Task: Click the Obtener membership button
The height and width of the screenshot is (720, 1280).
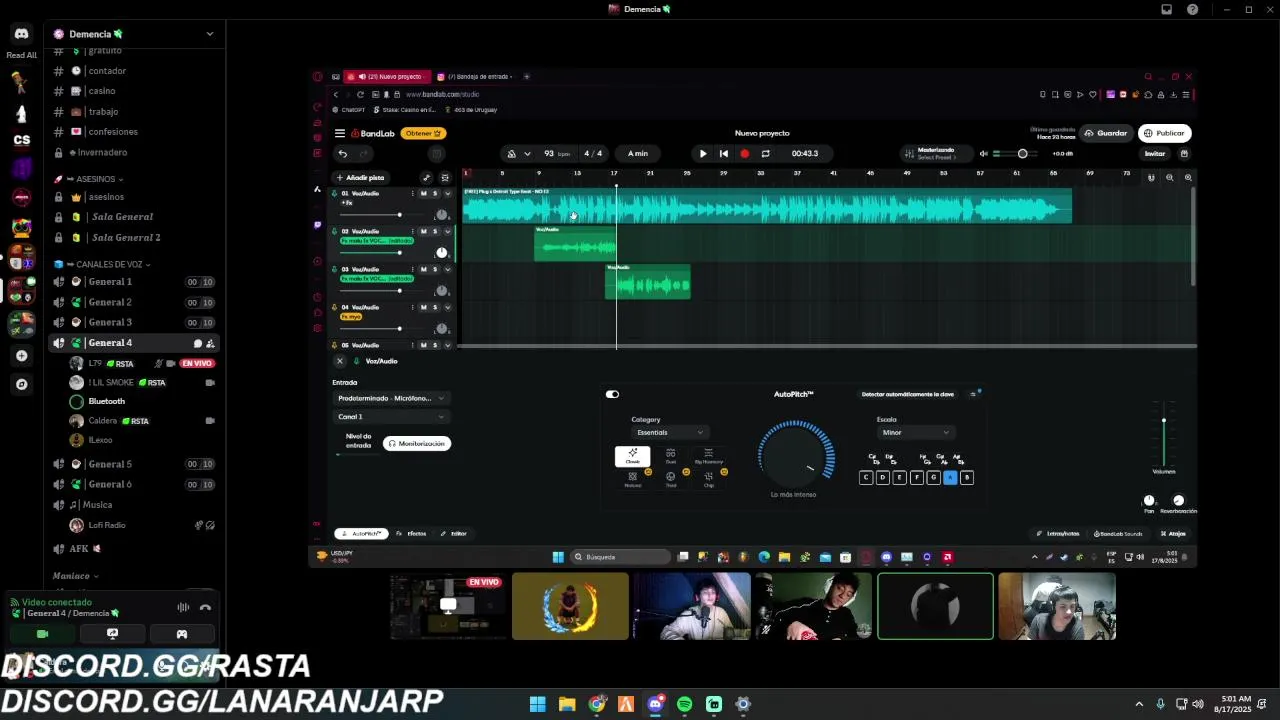Action: pyautogui.click(x=423, y=133)
